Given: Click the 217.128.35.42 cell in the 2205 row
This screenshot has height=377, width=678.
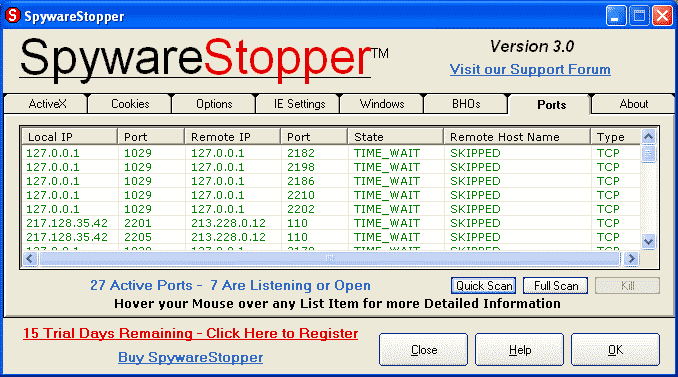Looking at the screenshot, I should 67,237.
